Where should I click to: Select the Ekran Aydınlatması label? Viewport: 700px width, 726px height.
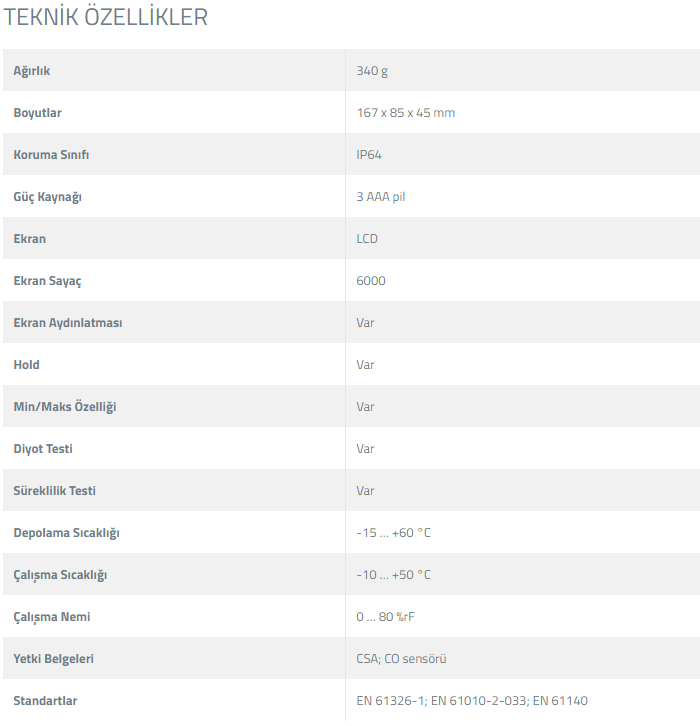(68, 323)
